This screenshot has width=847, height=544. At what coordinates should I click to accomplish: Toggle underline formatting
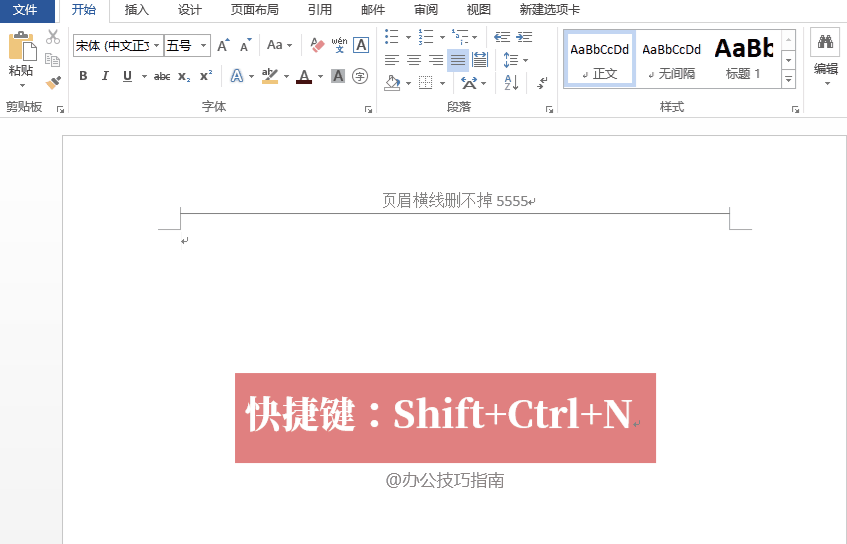click(127, 76)
